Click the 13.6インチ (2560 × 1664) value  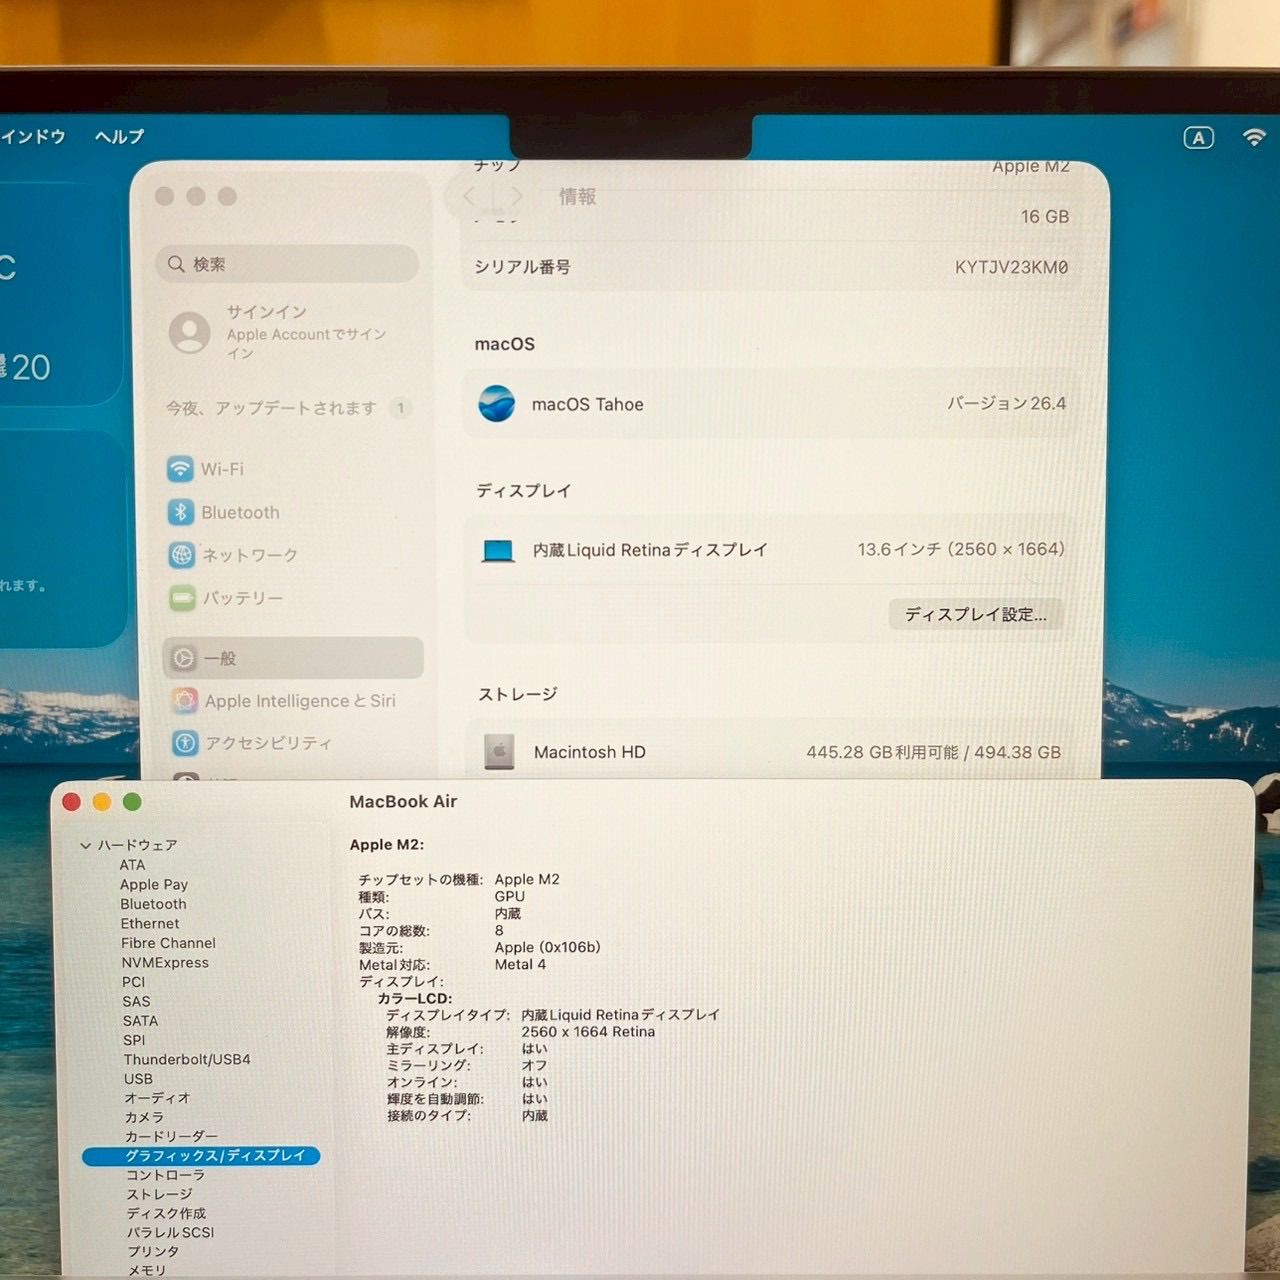(961, 549)
